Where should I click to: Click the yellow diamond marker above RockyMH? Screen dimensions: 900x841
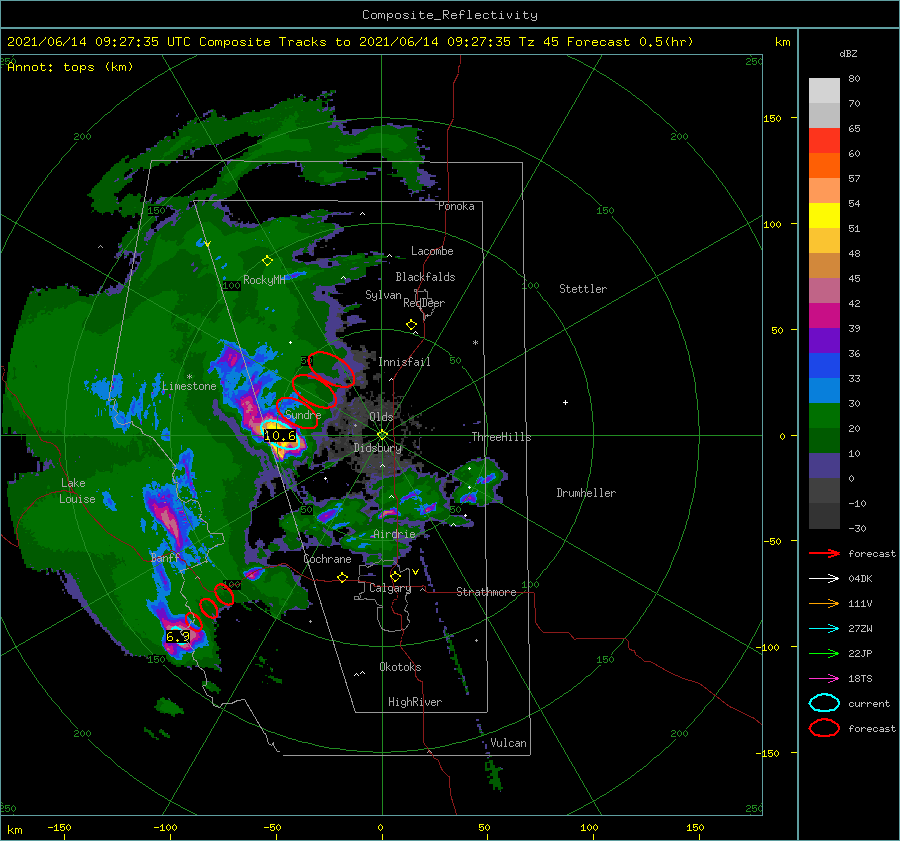[x=267, y=261]
